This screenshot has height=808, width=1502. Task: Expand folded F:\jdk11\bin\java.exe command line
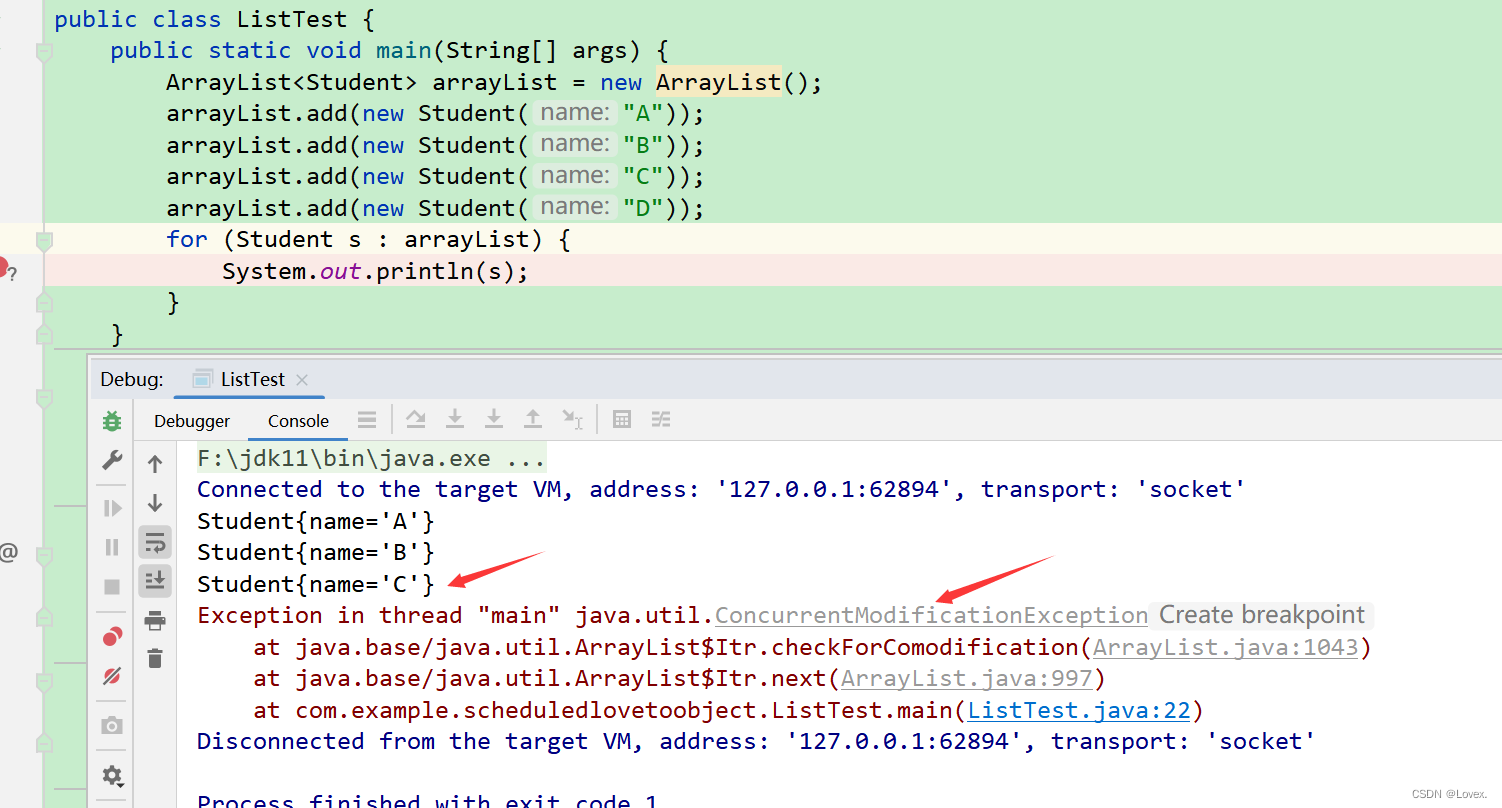[x=371, y=459]
